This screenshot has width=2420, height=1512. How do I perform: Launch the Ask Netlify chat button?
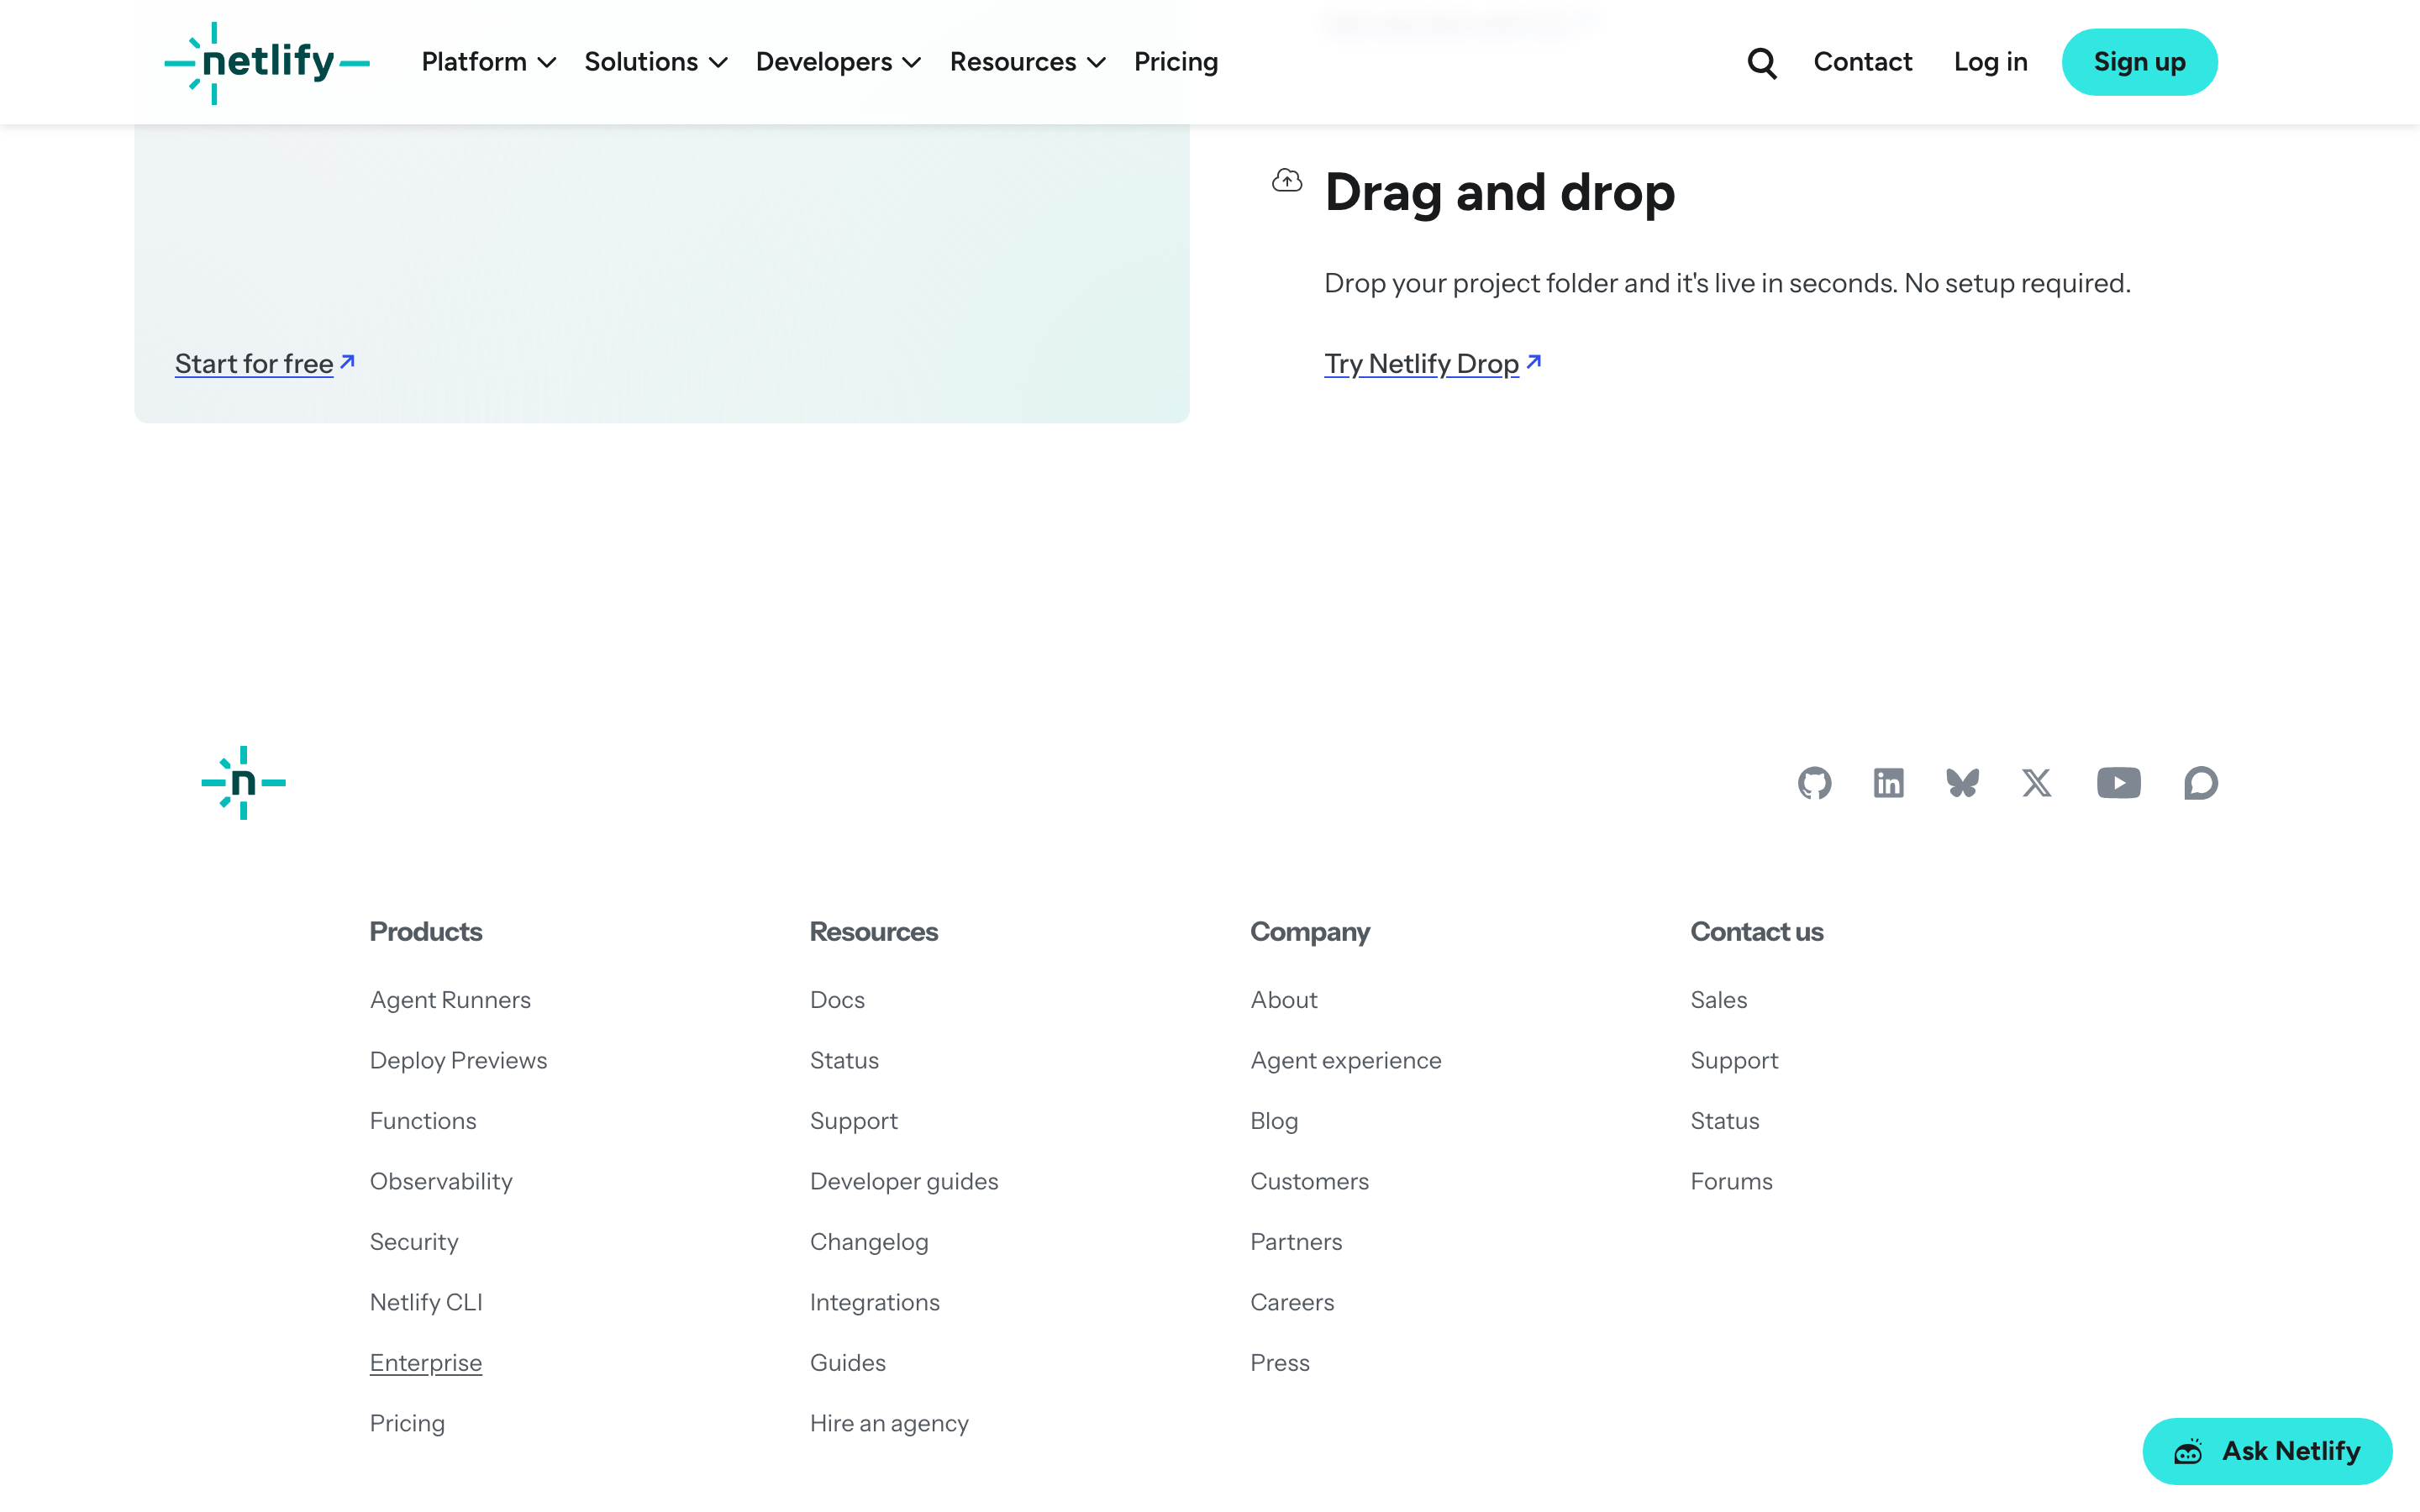[2267, 1451]
